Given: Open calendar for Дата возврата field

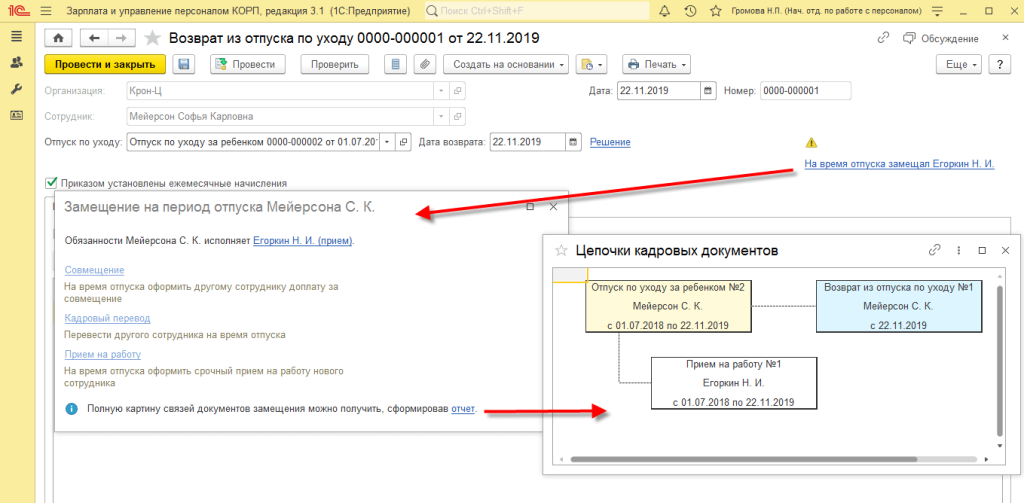Looking at the screenshot, I should click(x=573, y=142).
